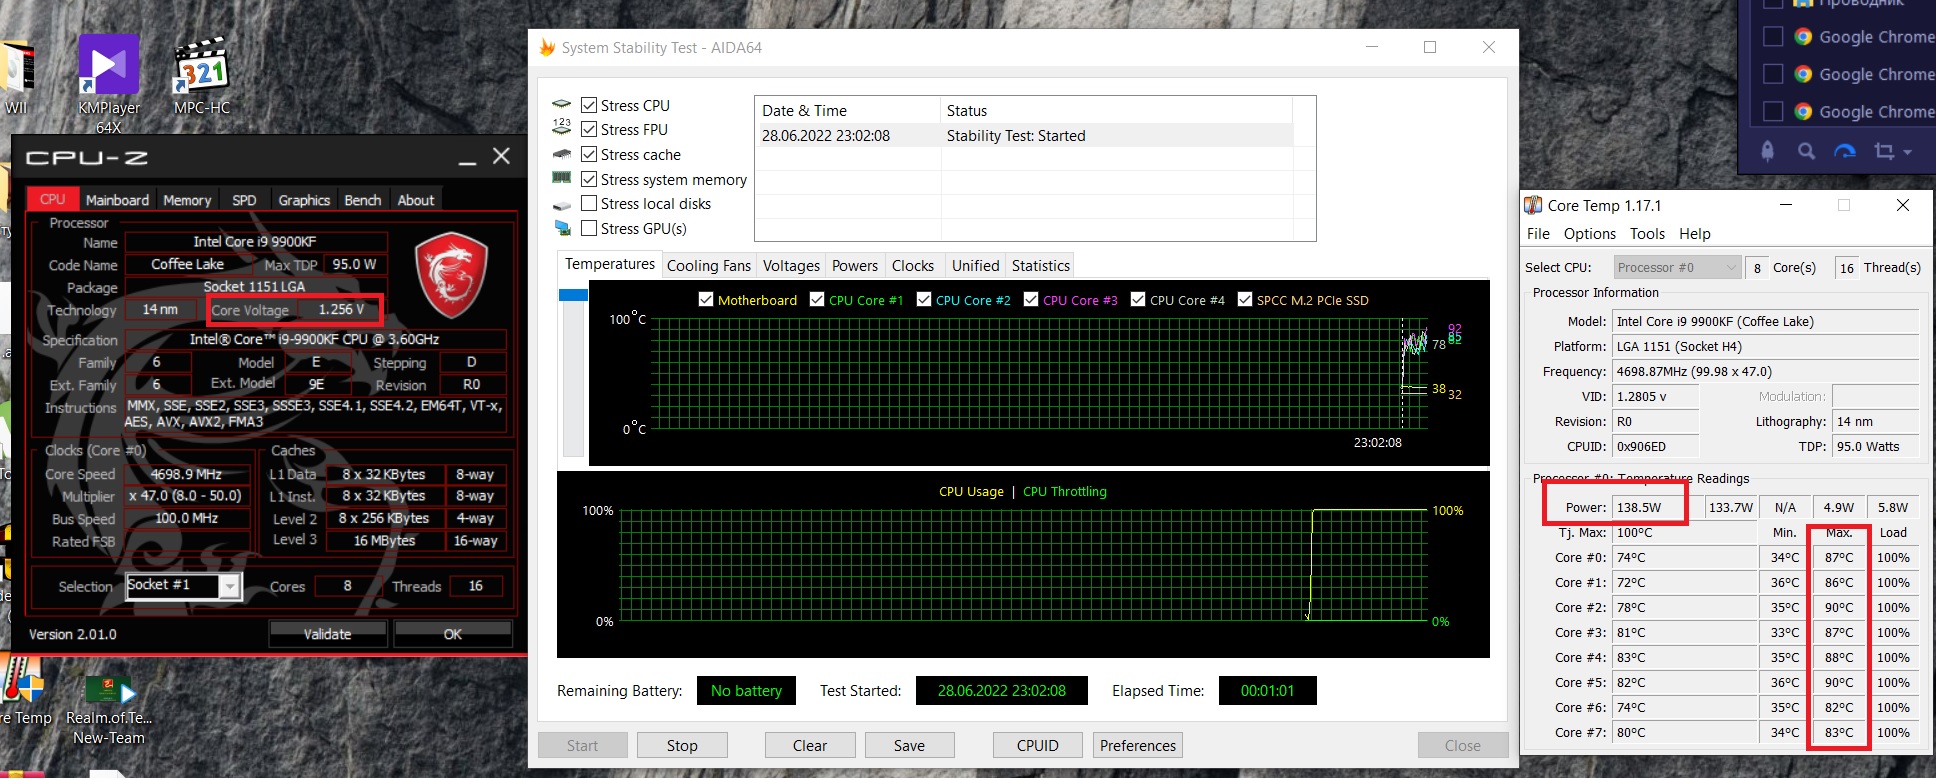Open the Statistics tab

[x=1040, y=266]
